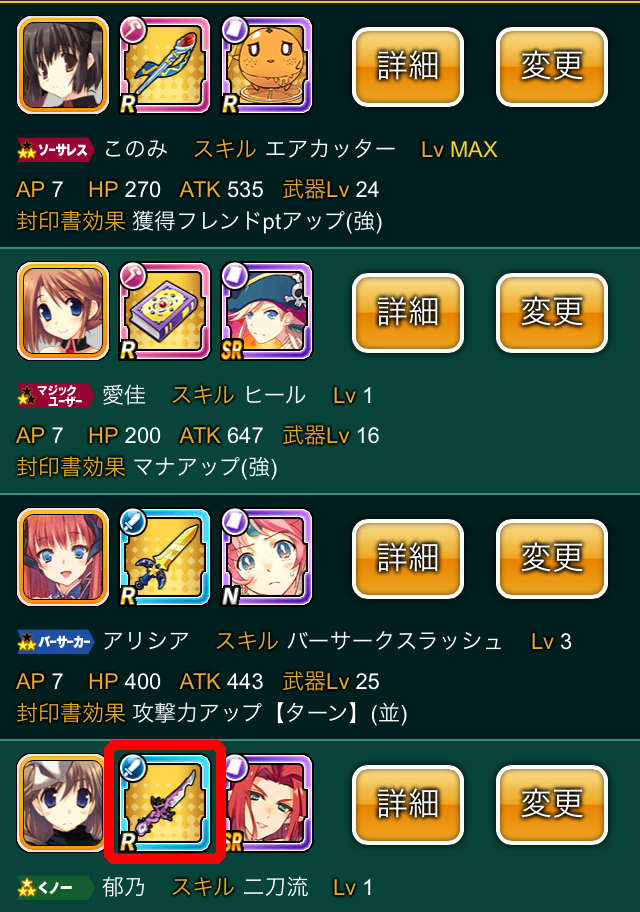Open 詳細 for 郁乃
Screen dimensions: 640x912
408,804
